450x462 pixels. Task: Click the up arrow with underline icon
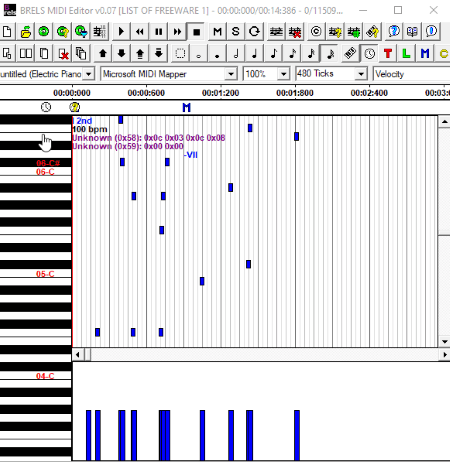[x=140, y=53]
